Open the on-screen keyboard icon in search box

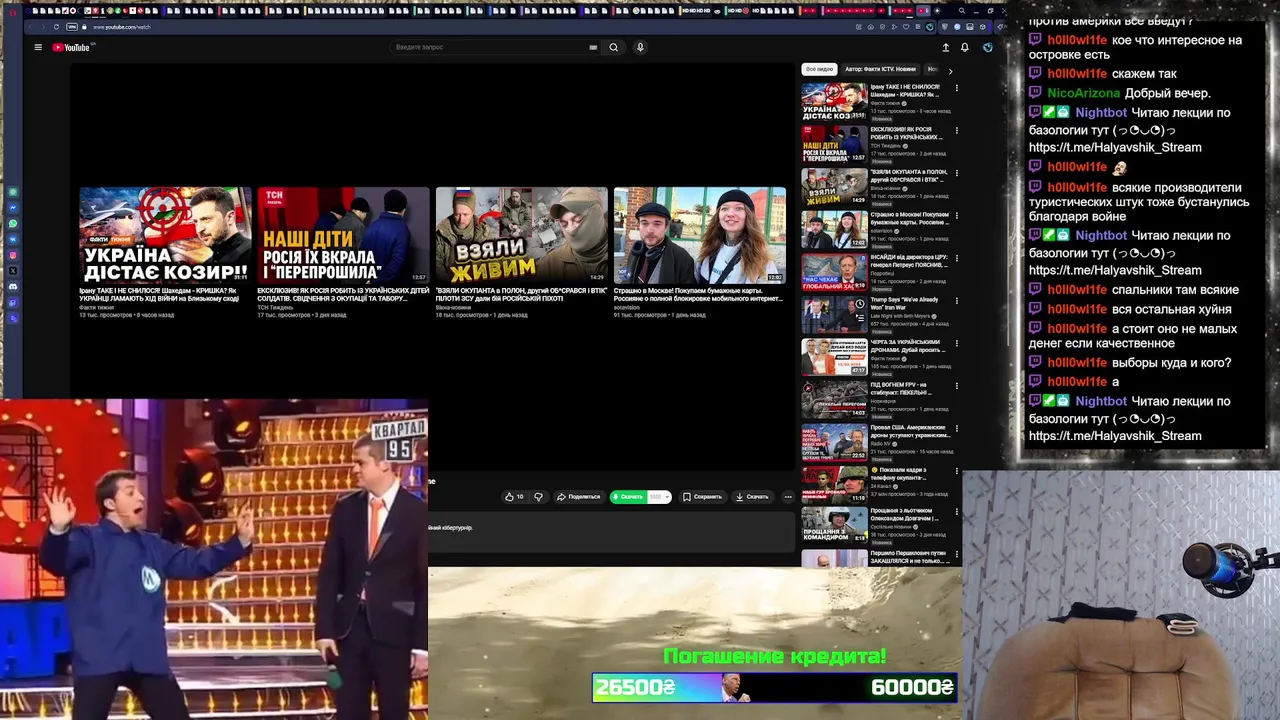(x=593, y=47)
